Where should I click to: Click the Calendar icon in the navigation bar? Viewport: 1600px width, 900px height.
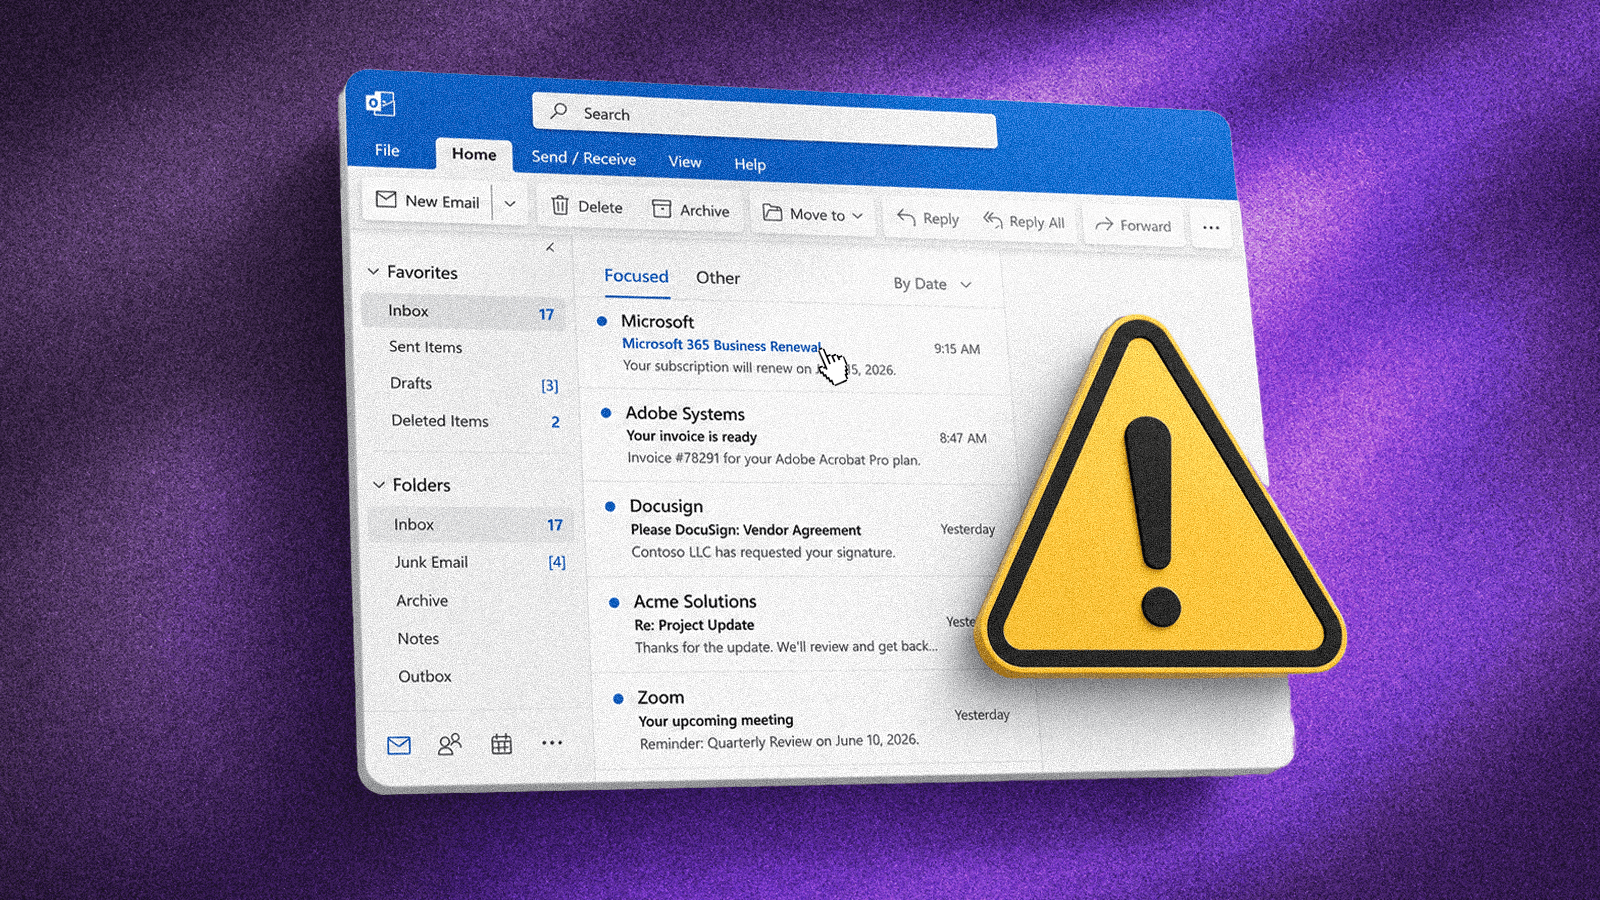[x=502, y=744]
